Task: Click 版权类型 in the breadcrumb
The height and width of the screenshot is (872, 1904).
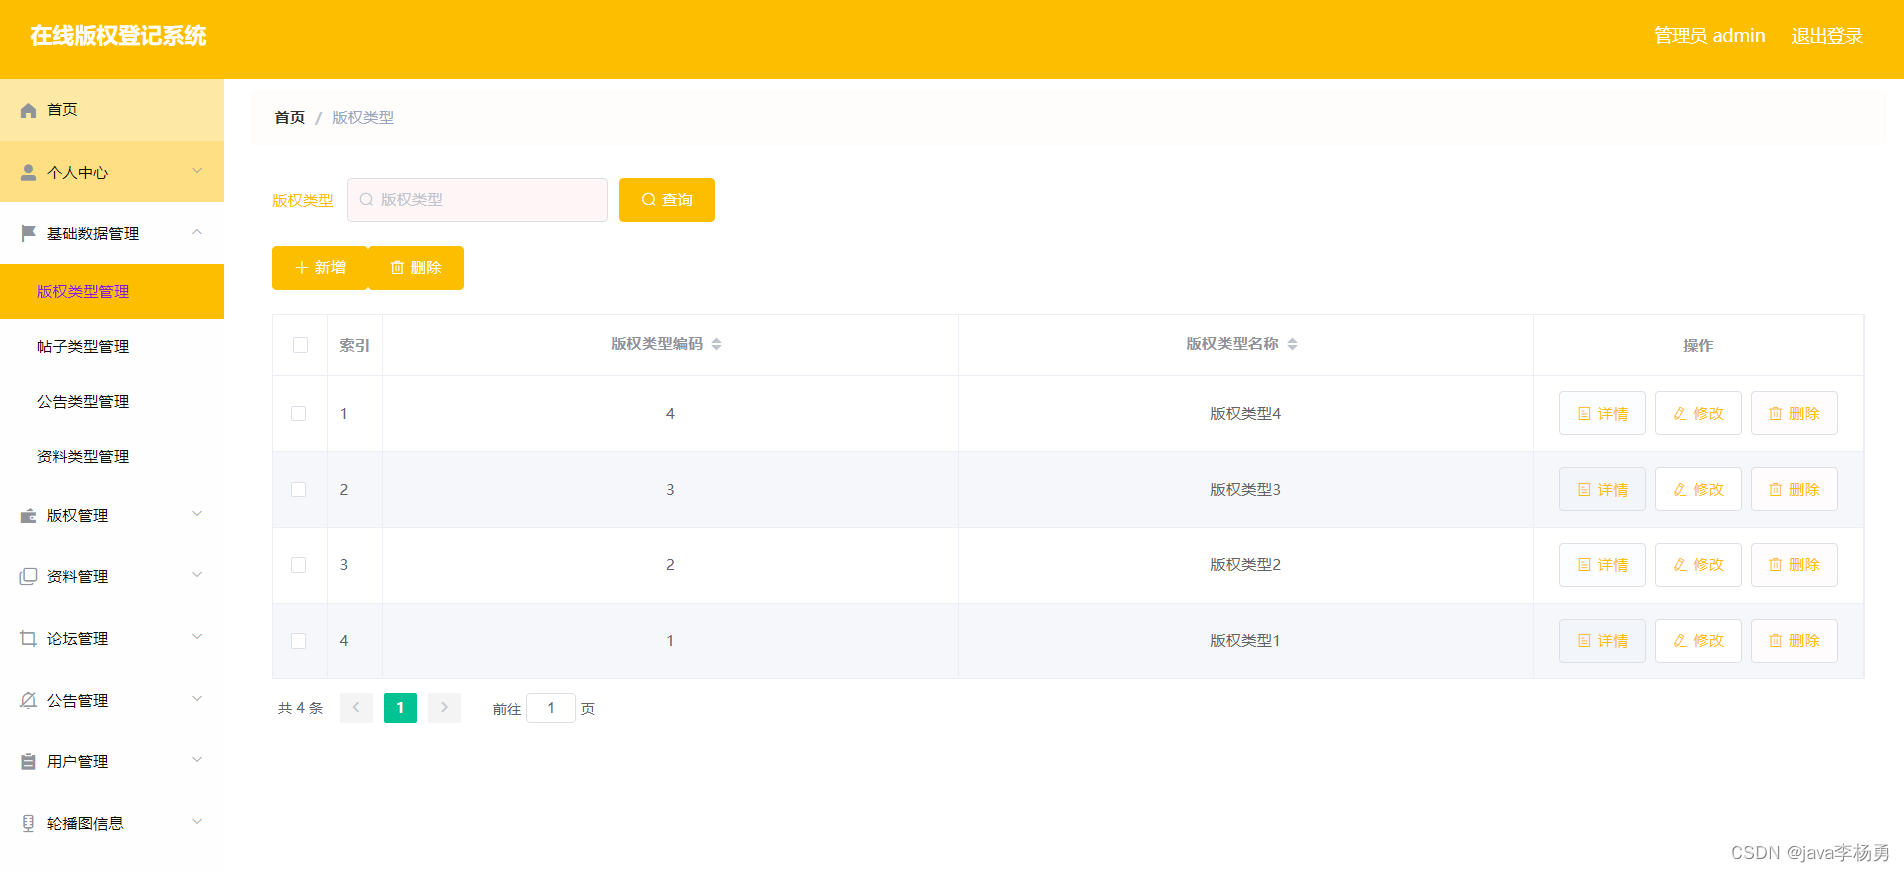Action: [x=363, y=118]
